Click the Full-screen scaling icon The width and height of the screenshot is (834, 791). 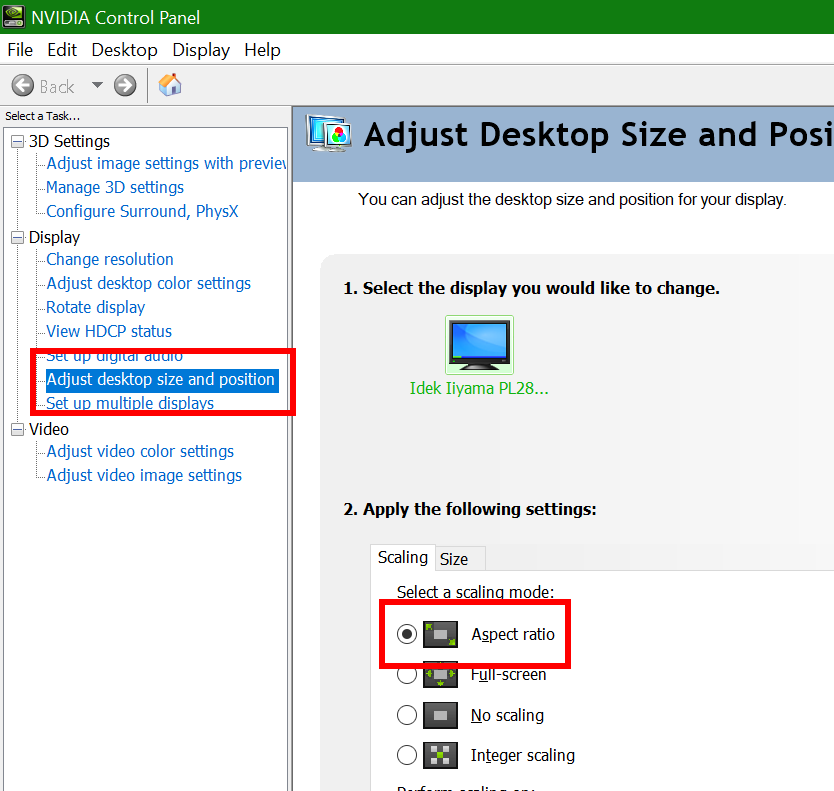440,675
